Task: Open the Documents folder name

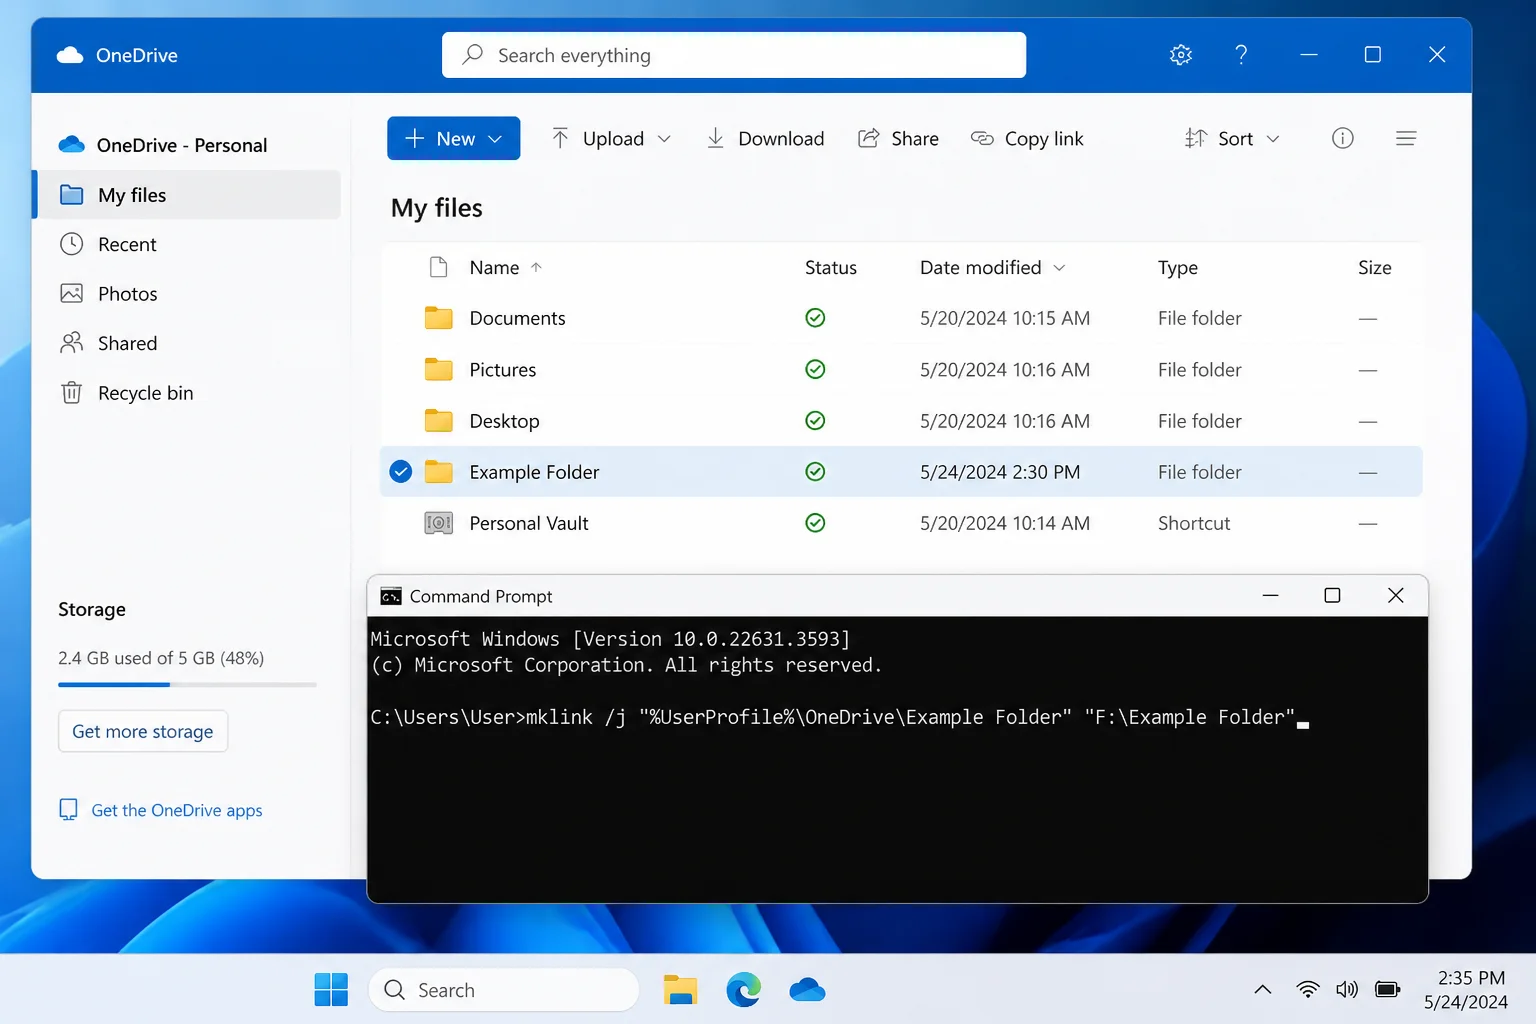Action: tap(517, 318)
